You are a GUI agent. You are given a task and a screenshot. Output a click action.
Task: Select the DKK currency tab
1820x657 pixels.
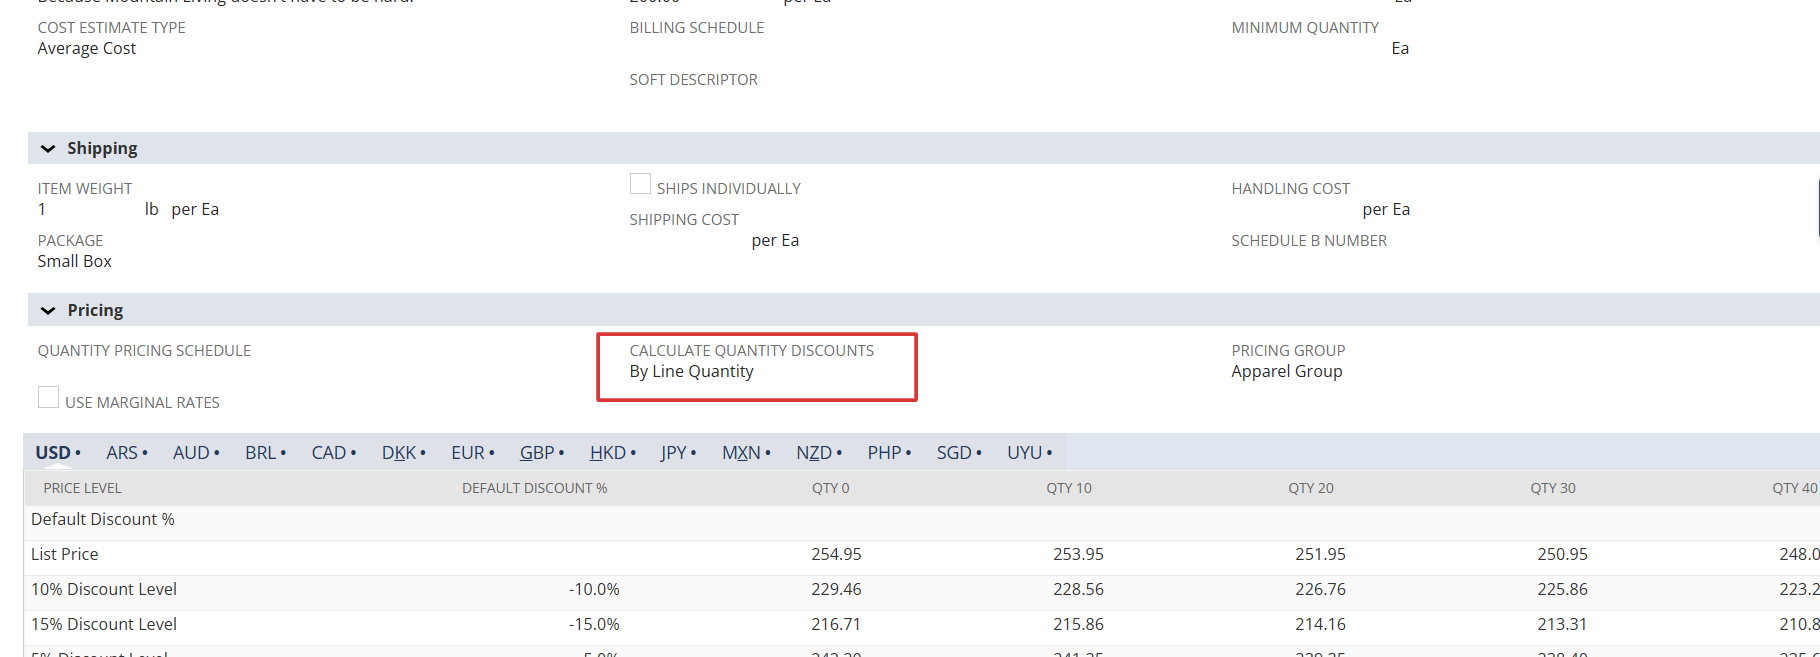(x=399, y=453)
